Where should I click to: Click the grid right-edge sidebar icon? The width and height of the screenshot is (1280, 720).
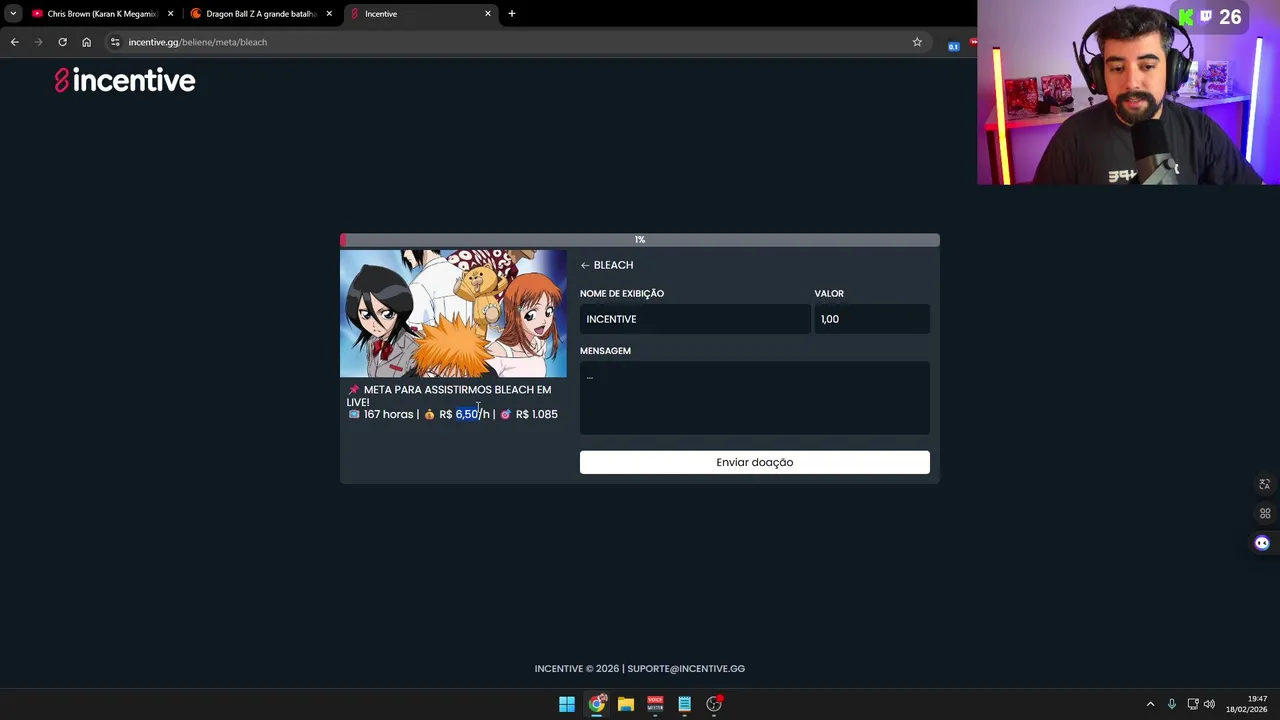point(1264,514)
